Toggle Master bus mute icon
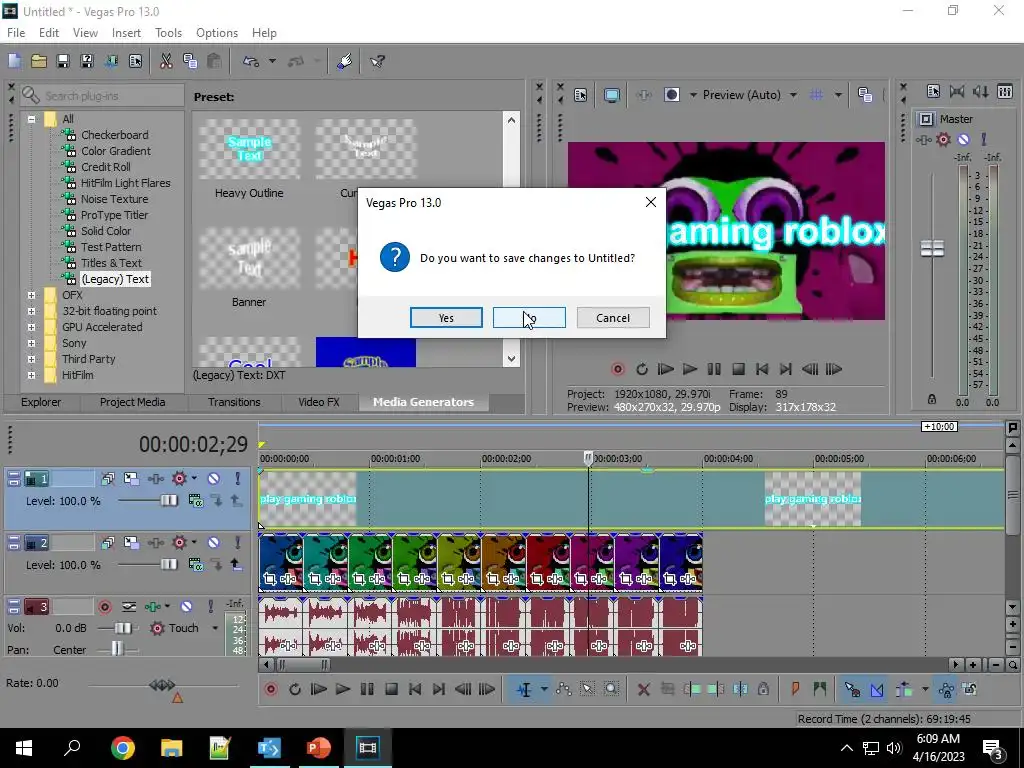Image resolution: width=1024 pixels, height=768 pixels. pyautogui.click(x=963, y=139)
